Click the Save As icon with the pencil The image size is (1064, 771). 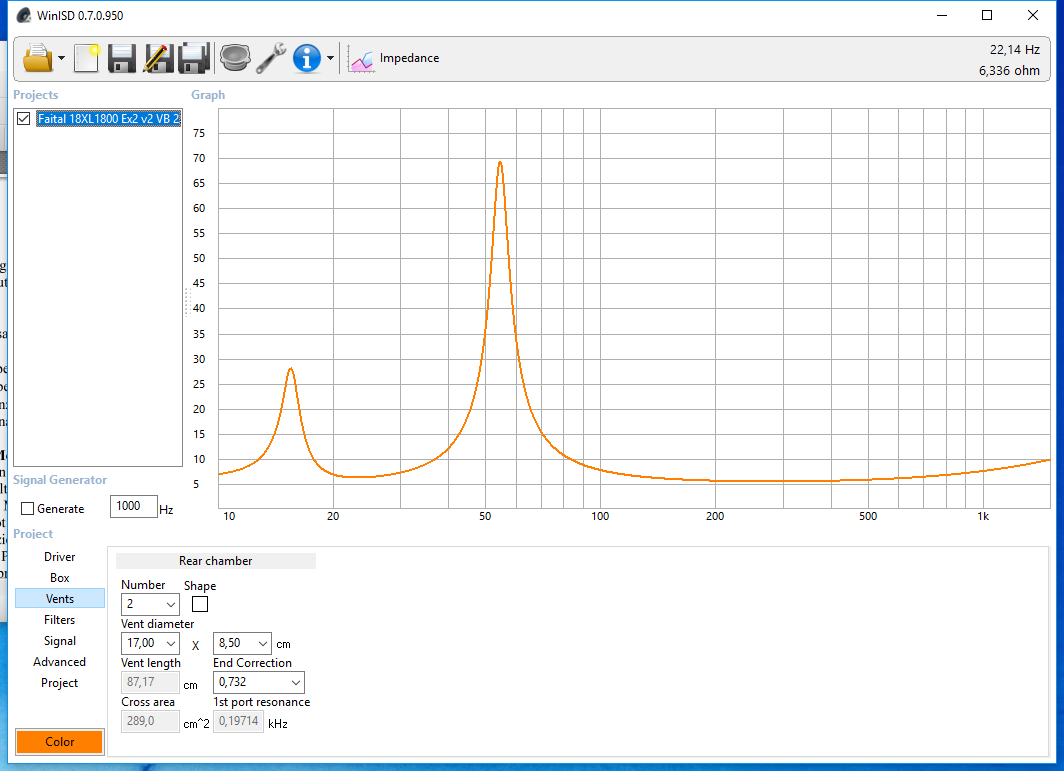(x=157, y=58)
